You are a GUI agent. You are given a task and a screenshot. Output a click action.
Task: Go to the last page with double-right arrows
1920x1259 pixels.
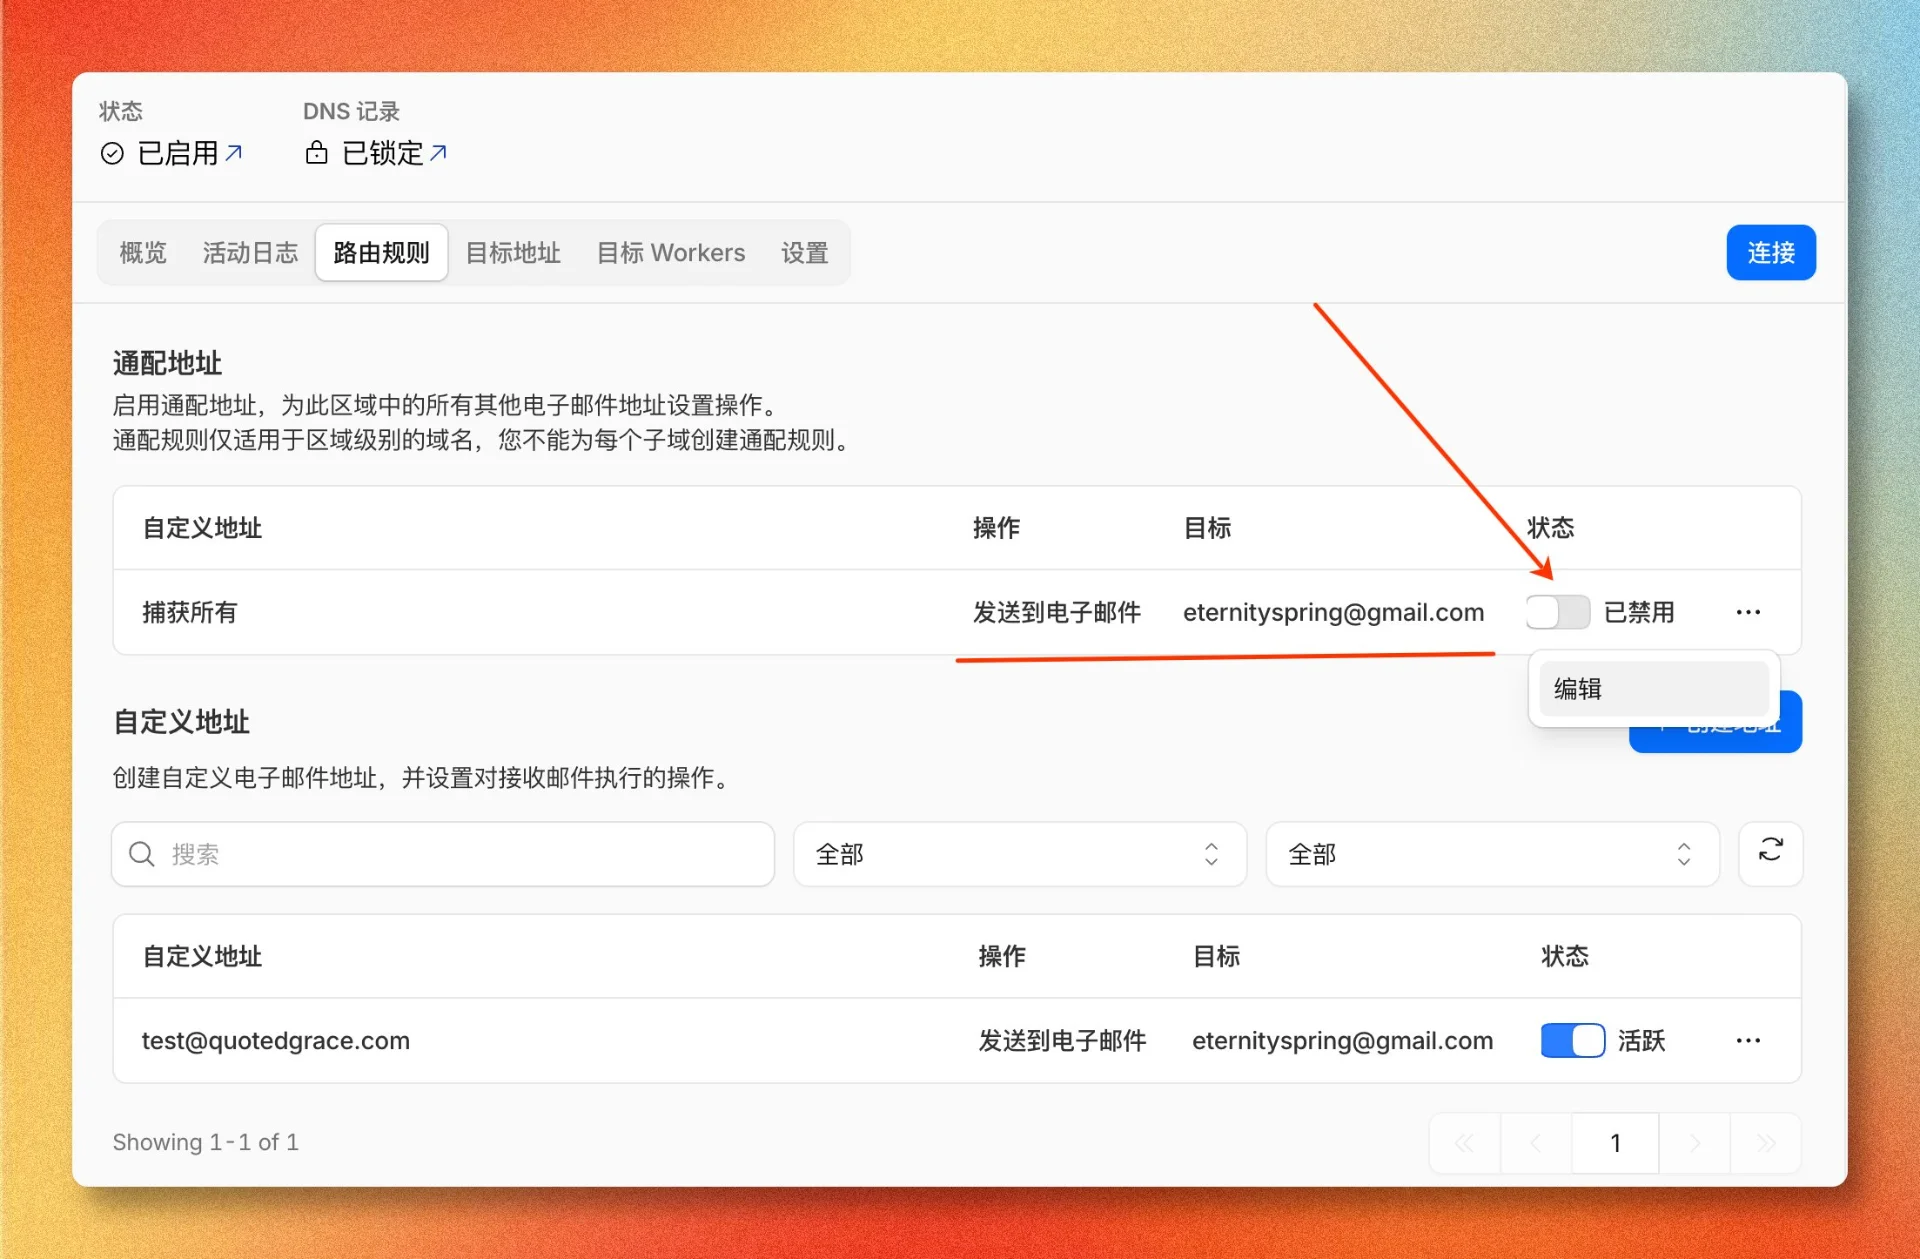(1766, 1143)
